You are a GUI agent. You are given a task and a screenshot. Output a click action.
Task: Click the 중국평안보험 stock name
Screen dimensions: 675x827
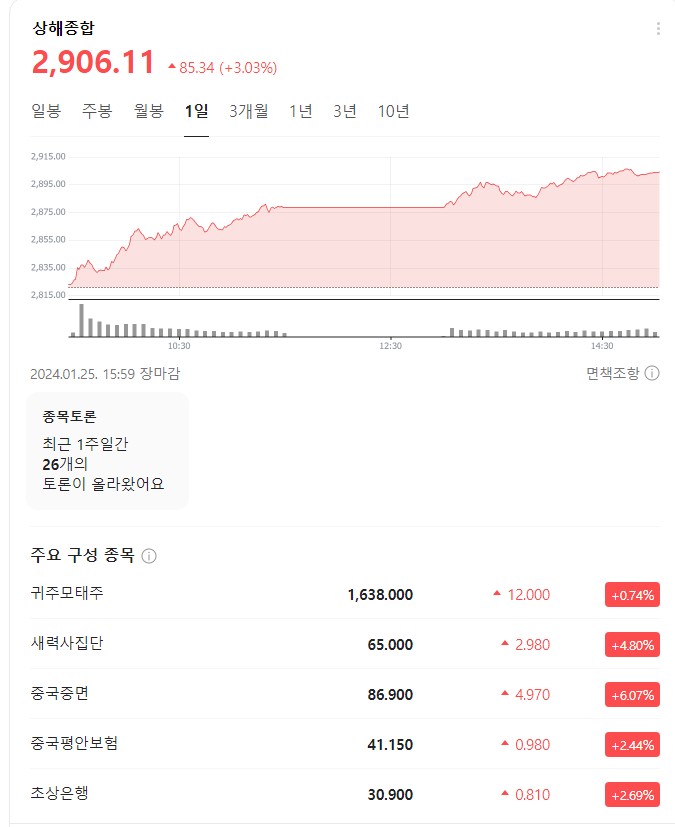[72, 744]
